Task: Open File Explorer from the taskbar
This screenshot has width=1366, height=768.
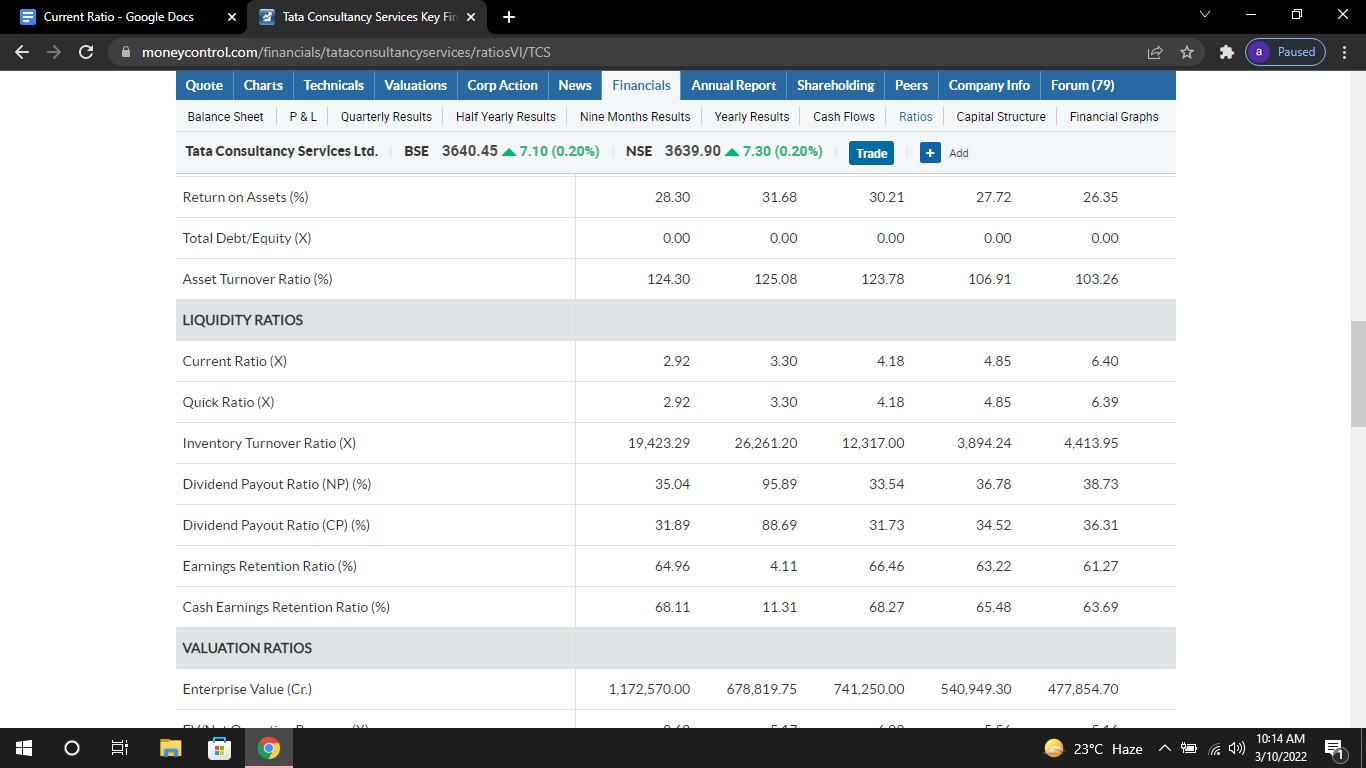Action: pos(170,748)
